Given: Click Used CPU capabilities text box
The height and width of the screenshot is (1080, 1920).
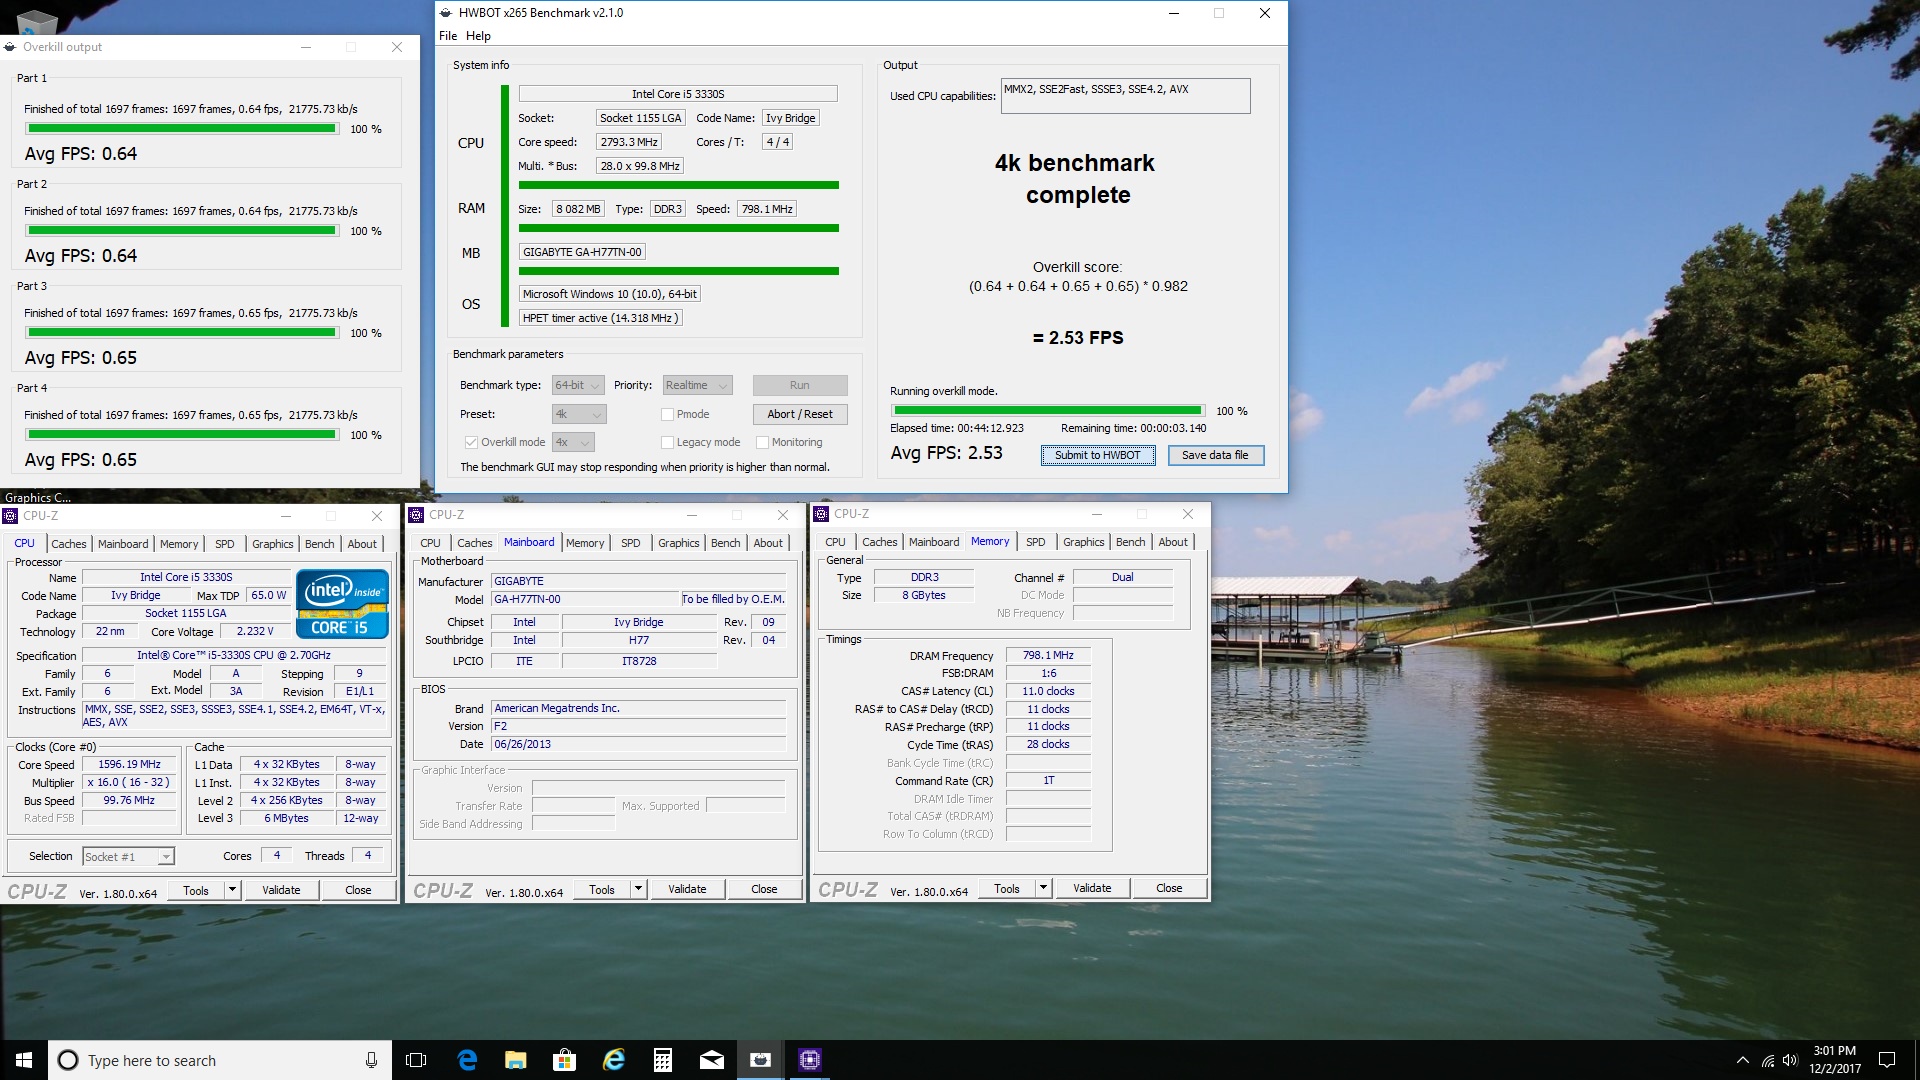Looking at the screenshot, I should pyautogui.click(x=1125, y=96).
